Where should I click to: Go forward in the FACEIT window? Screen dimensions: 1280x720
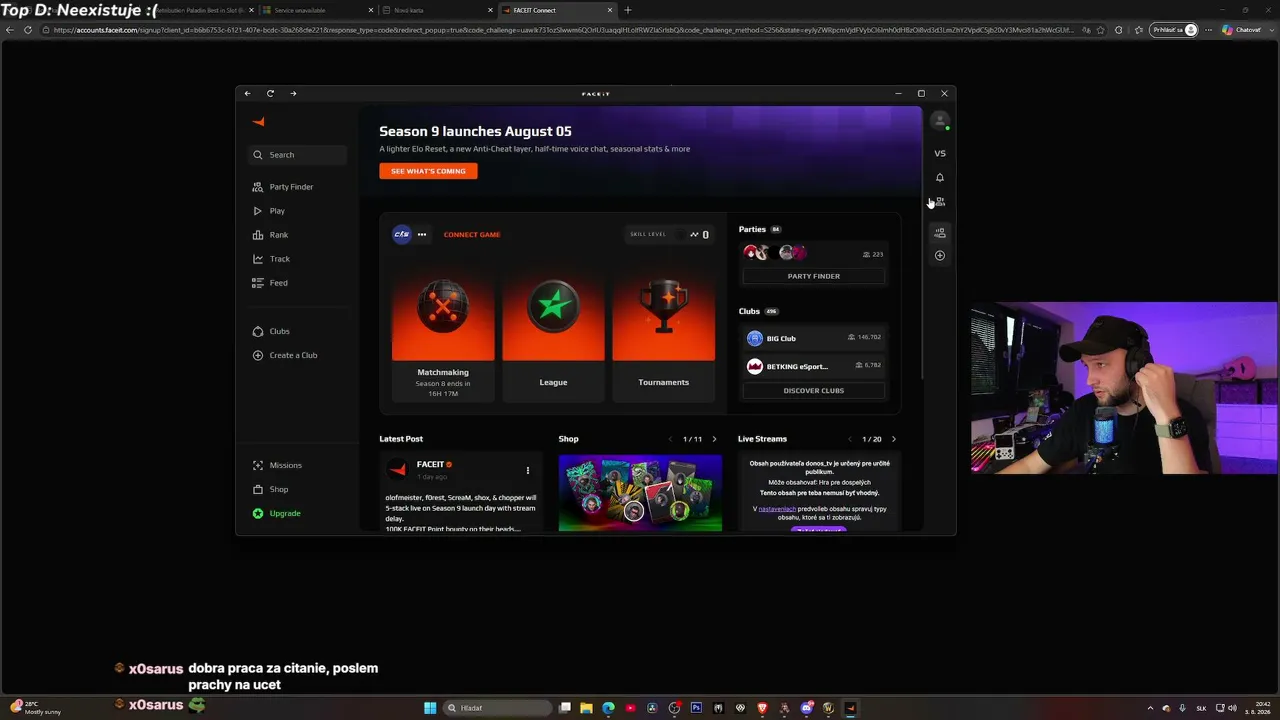coord(293,94)
